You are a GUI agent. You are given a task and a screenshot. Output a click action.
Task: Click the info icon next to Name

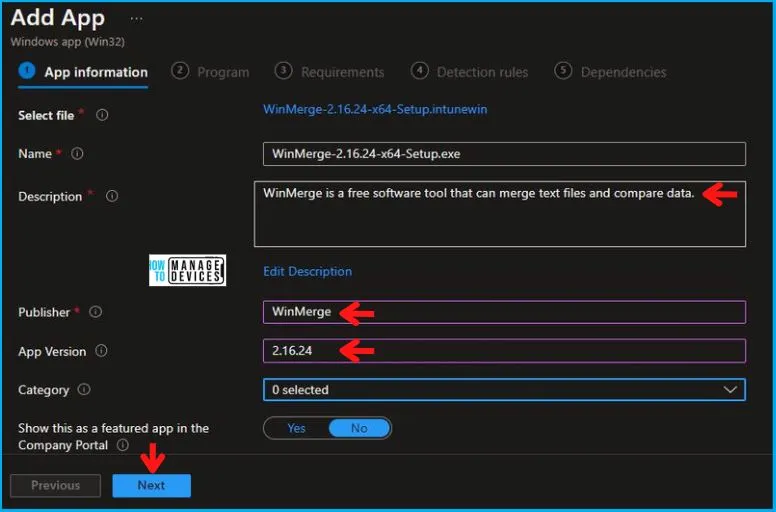pos(77,153)
